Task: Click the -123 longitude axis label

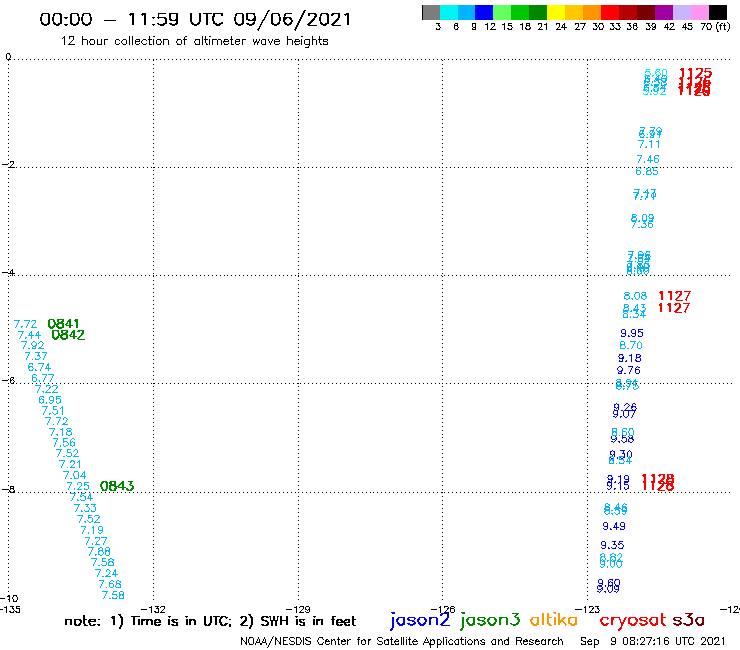Action: click(588, 609)
